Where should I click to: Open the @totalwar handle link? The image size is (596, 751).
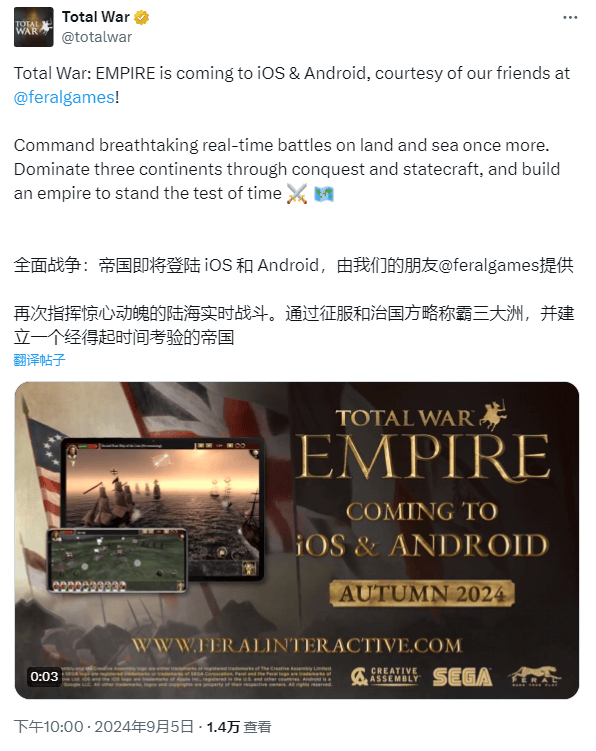pyautogui.click(x=97, y=37)
